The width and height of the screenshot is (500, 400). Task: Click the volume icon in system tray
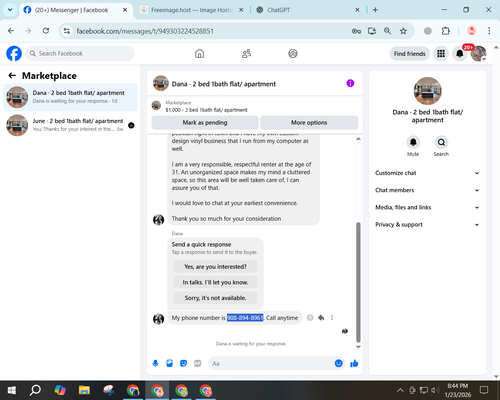click(435, 390)
